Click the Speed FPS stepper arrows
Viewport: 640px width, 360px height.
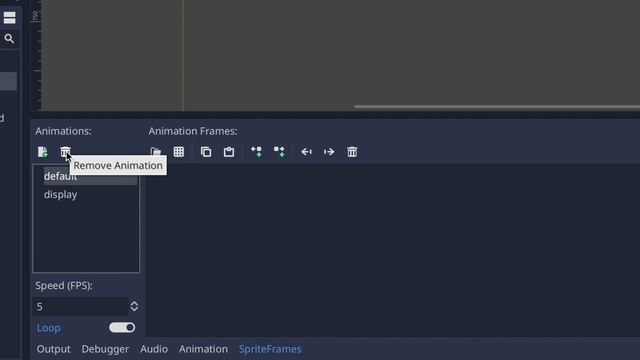pos(134,307)
